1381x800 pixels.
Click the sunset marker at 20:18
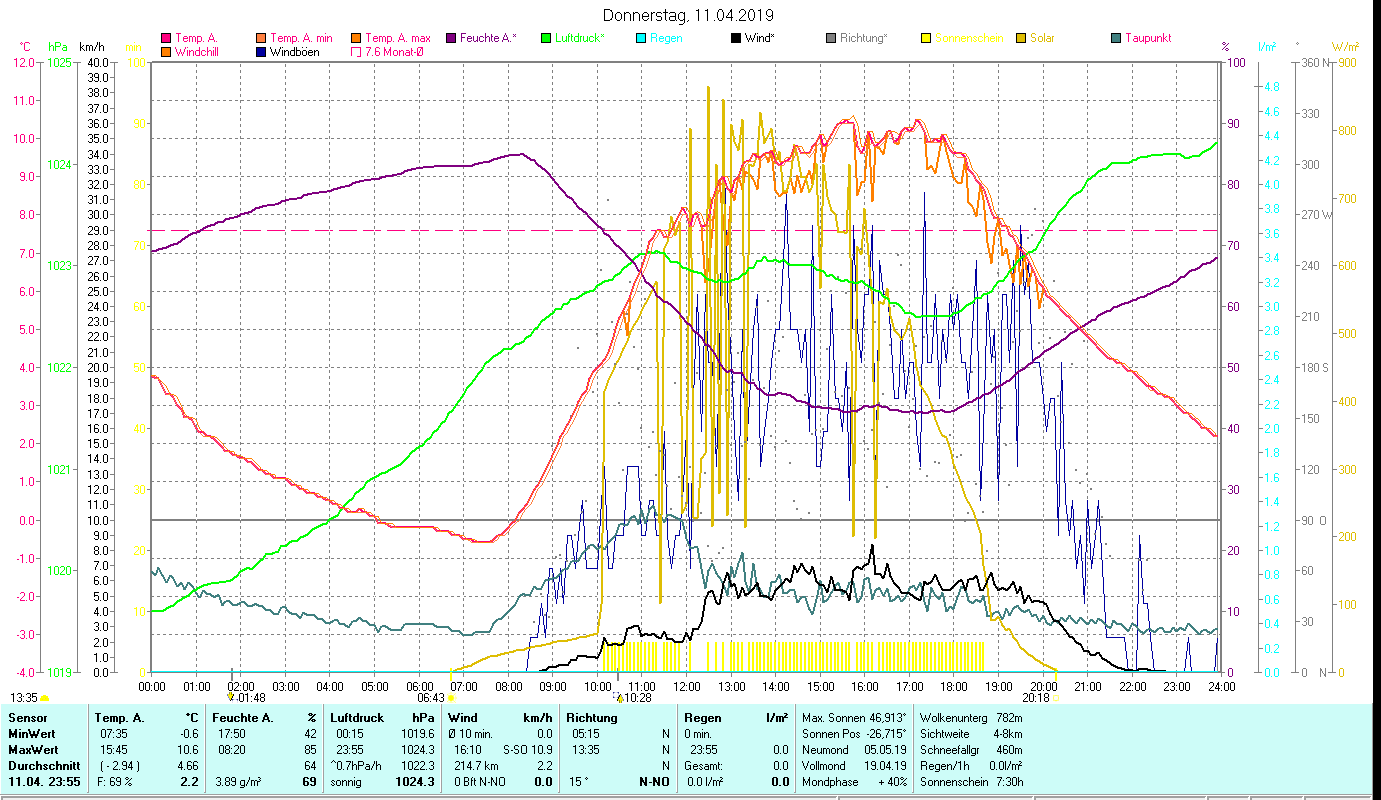tap(1056, 698)
